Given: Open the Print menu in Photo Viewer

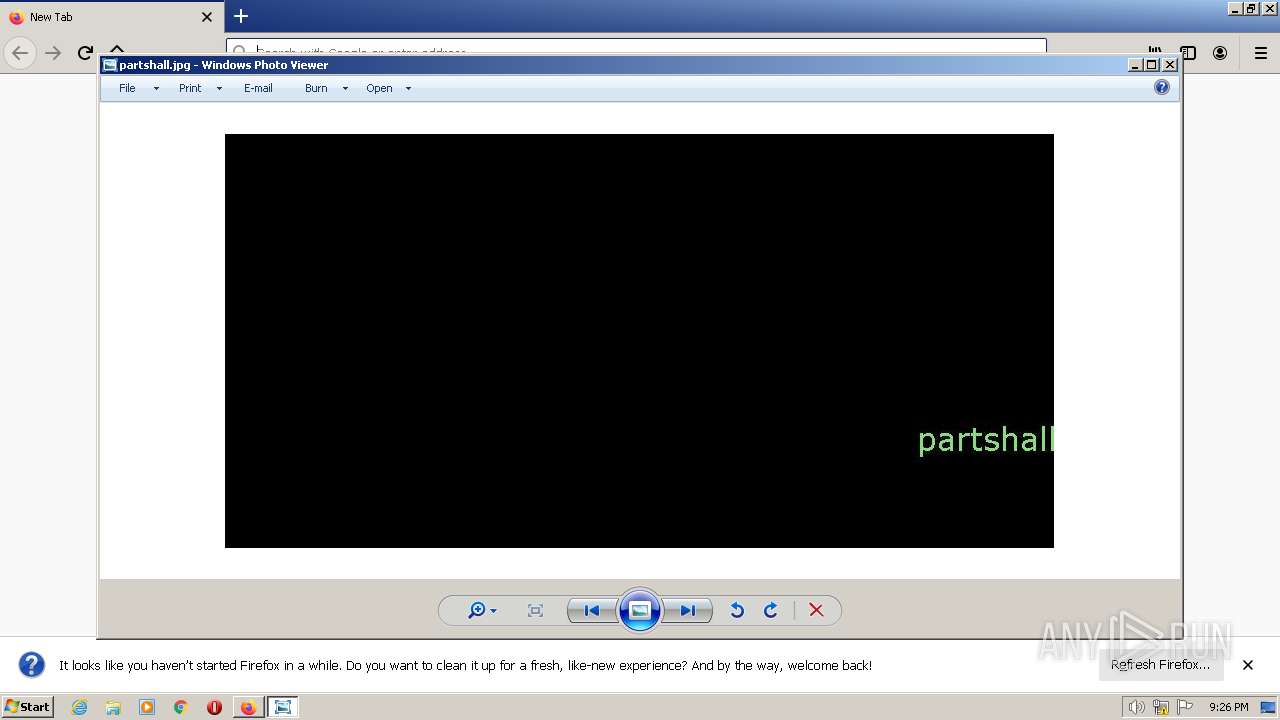Looking at the screenshot, I should pos(190,88).
